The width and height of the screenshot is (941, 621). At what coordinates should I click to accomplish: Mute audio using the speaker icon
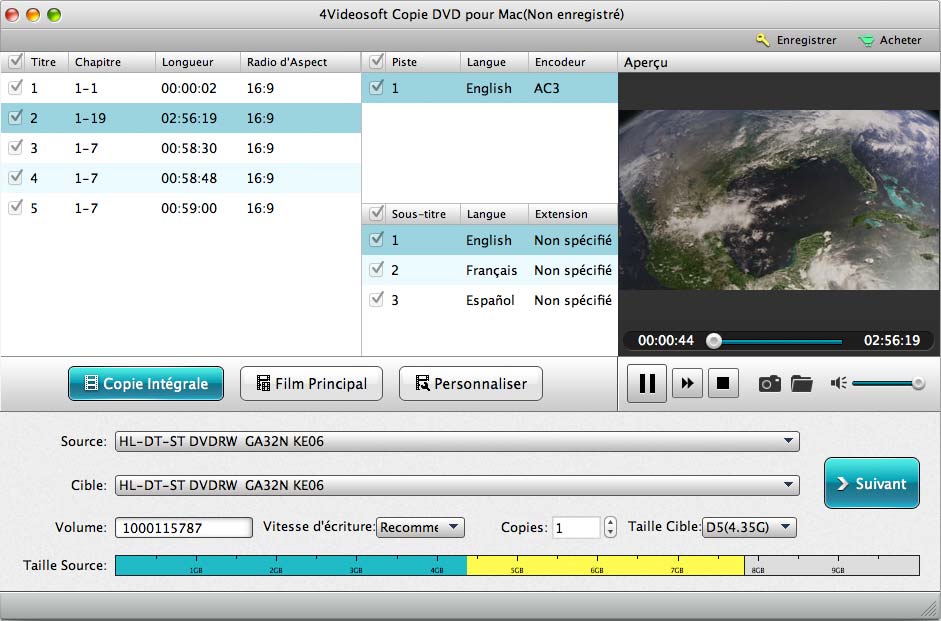click(x=838, y=384)
